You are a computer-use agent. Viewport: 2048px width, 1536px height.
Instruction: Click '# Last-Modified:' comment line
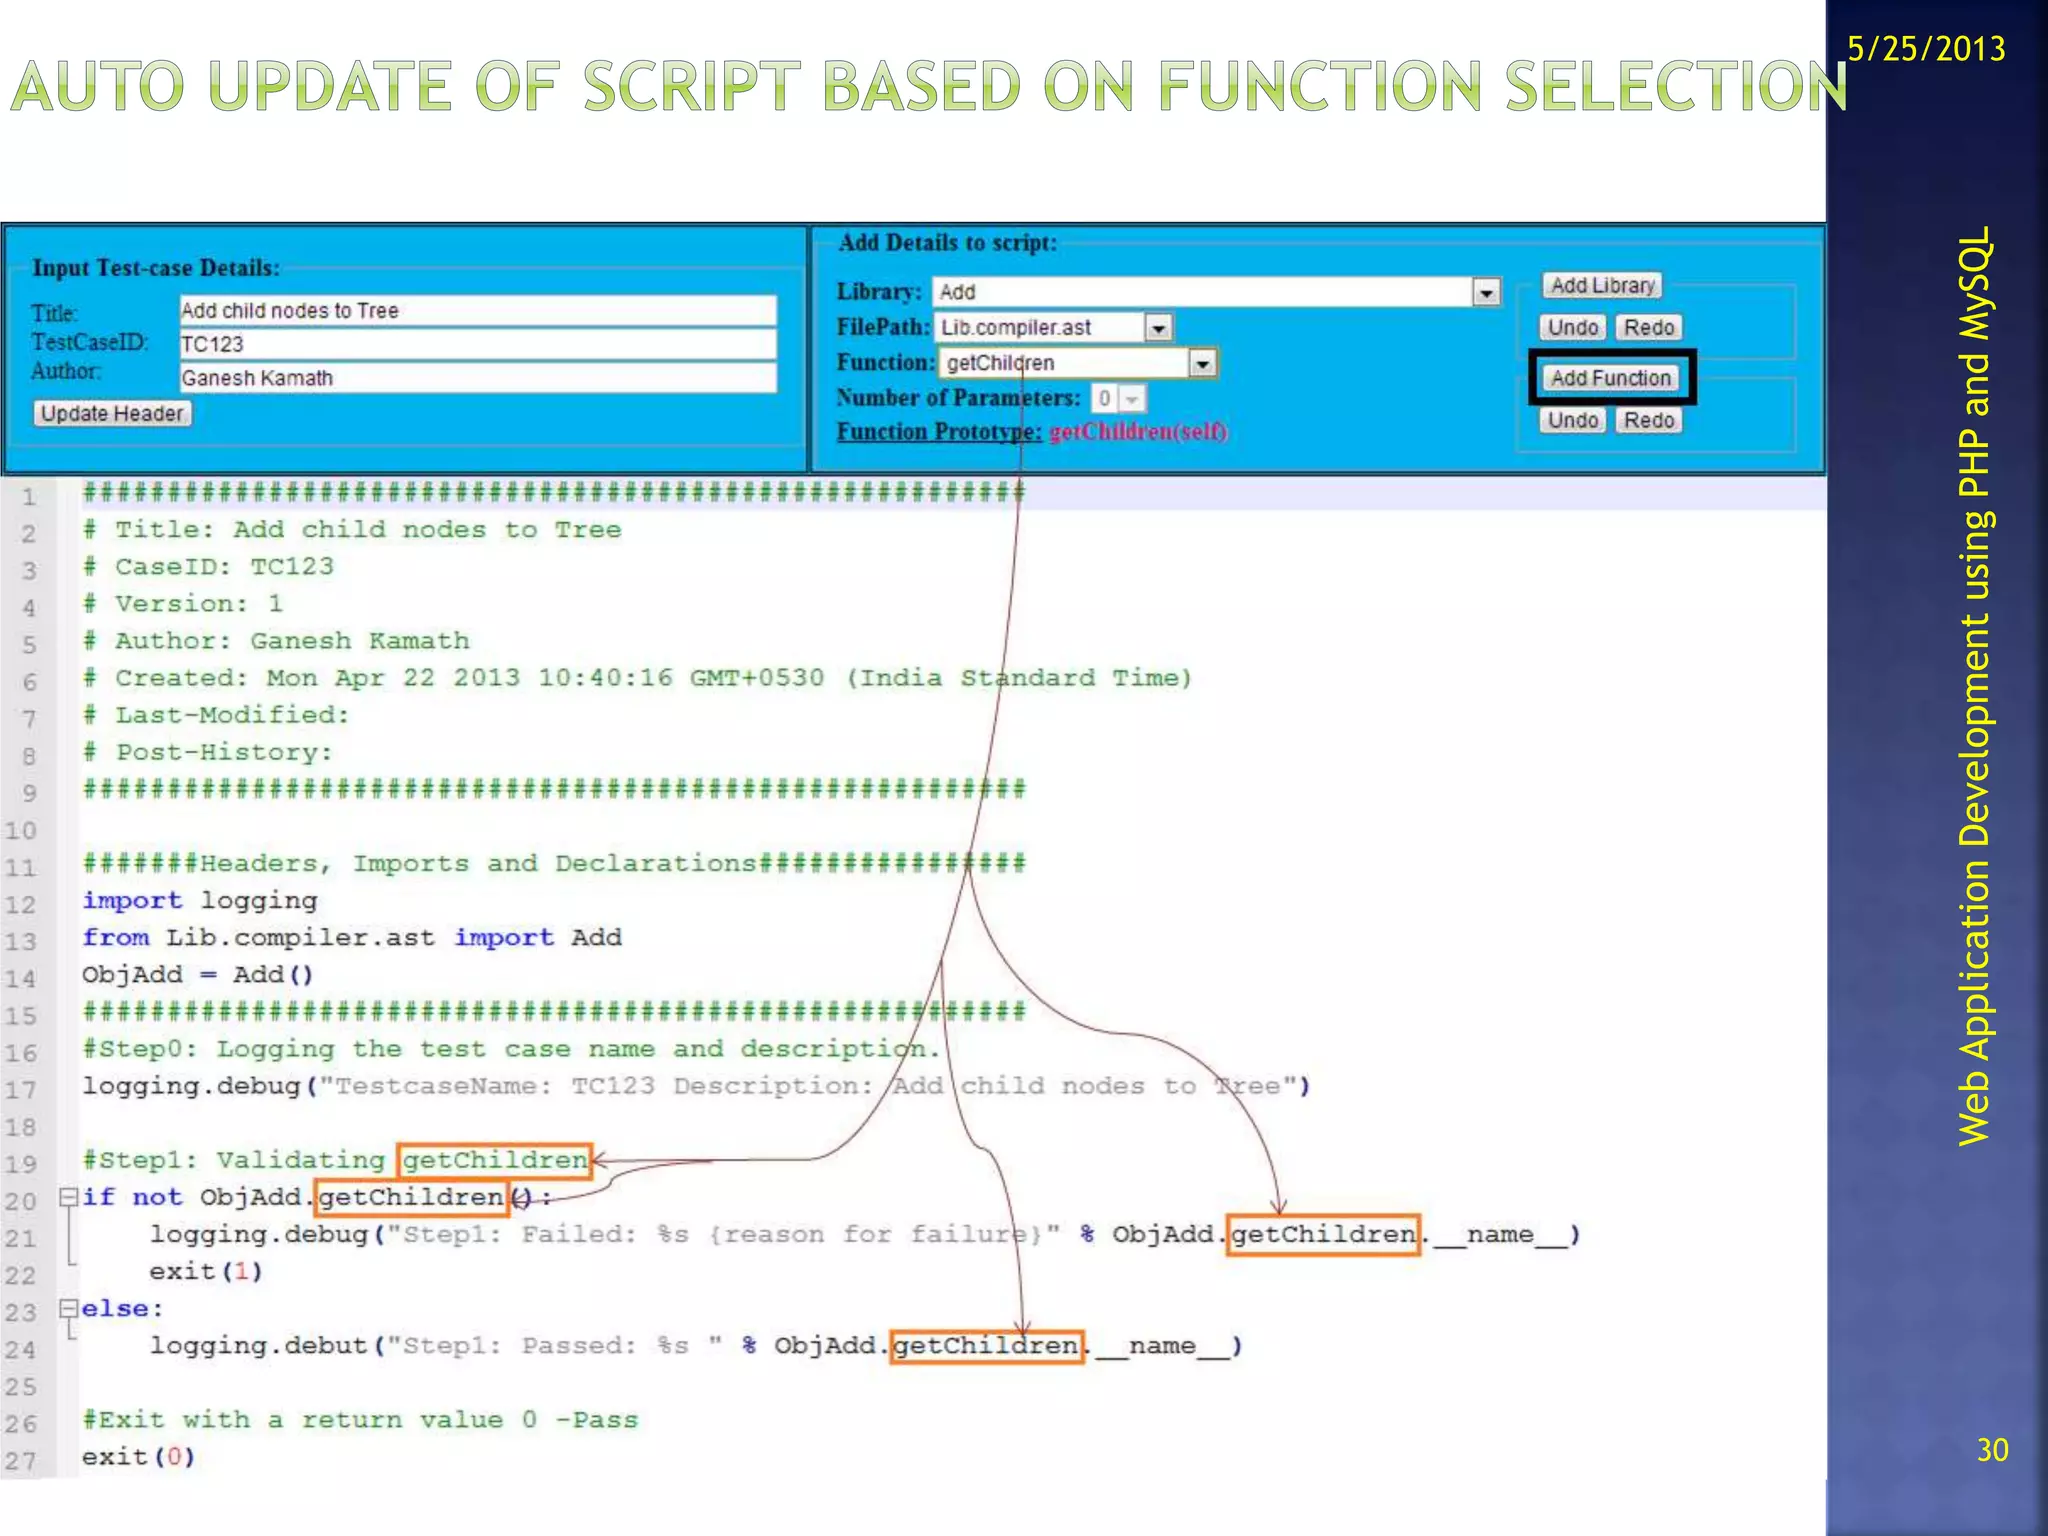coord(216,715)
